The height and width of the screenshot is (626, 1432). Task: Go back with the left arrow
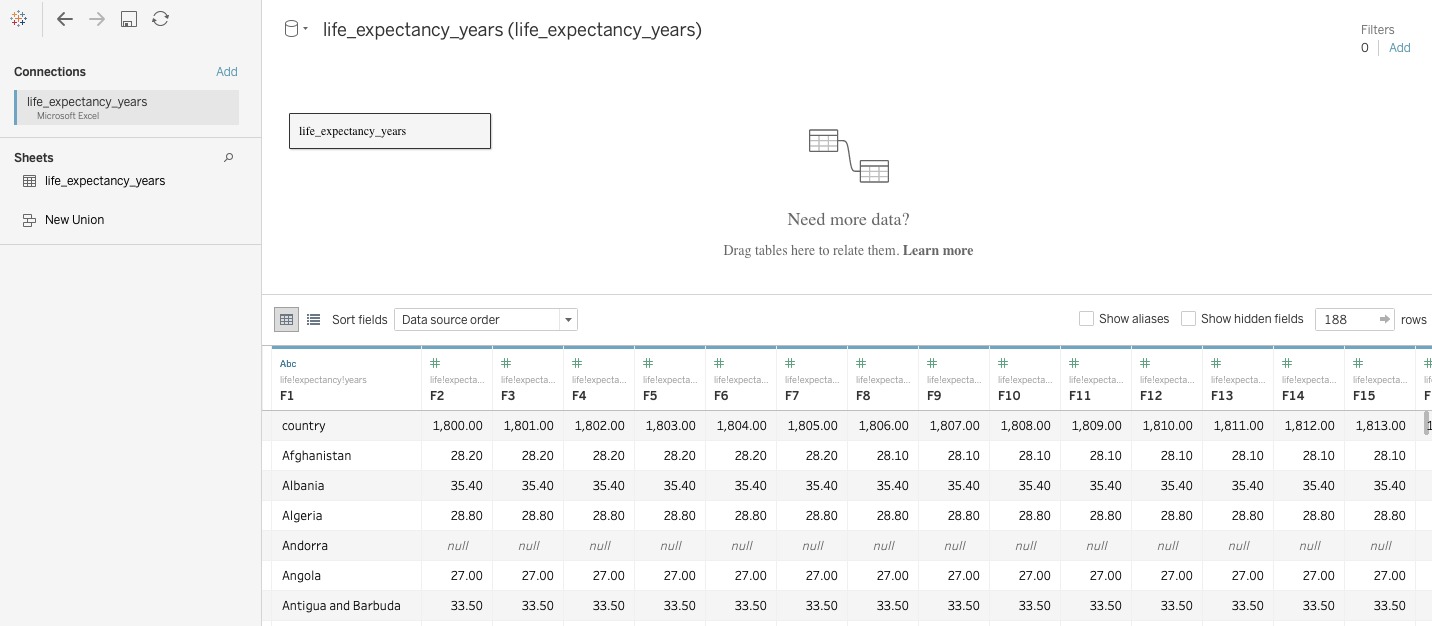pos(65,19)
